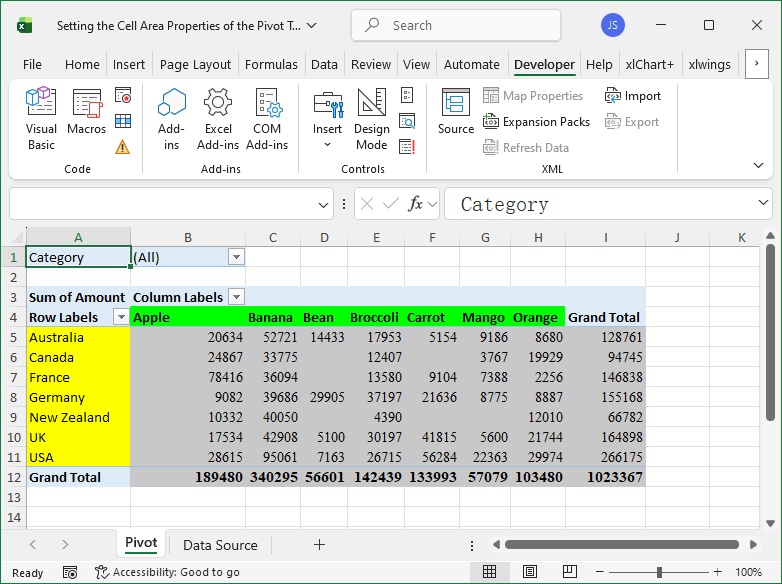Select column B header

[188, 237]
